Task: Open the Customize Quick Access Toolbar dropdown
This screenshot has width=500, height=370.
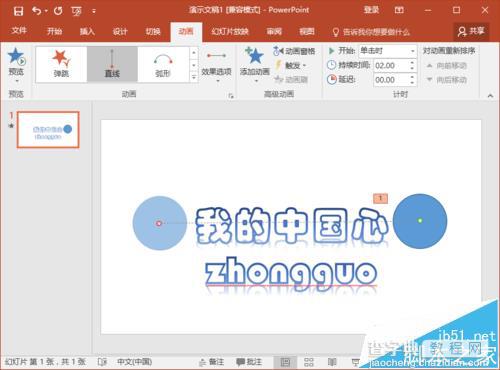Action: tap(94, 11)
